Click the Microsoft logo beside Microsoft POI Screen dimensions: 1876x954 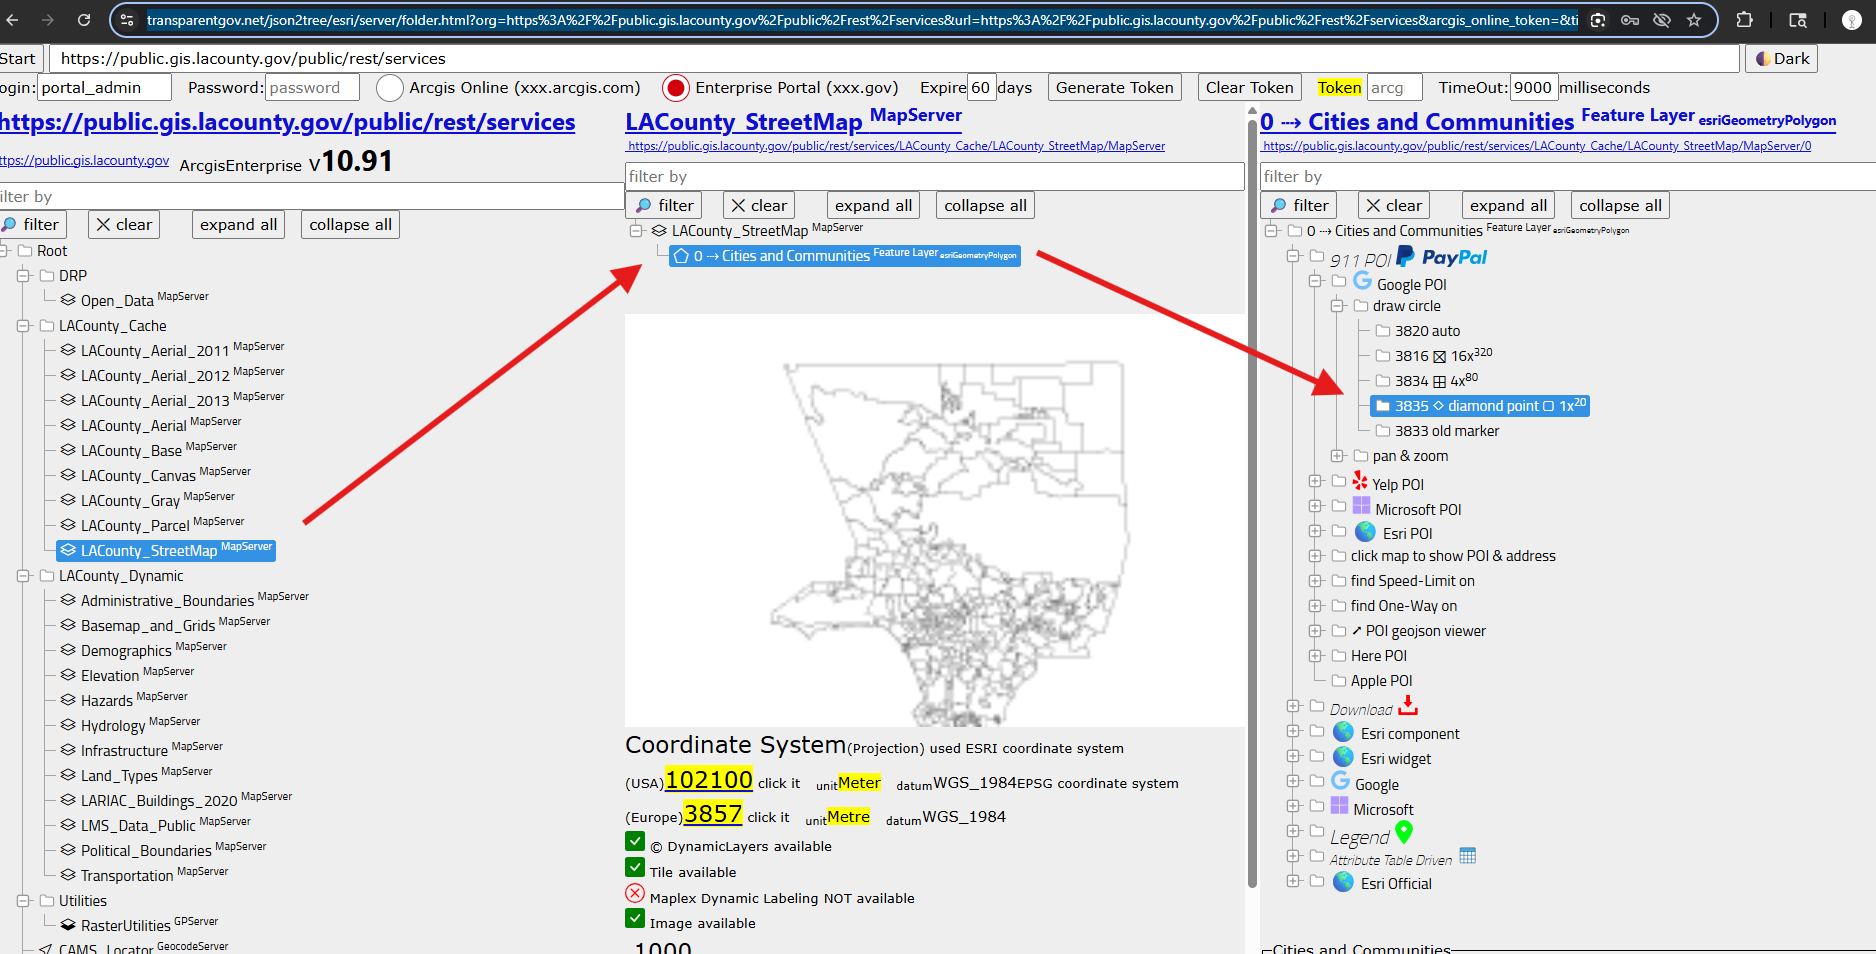(x=1362, y=506)
